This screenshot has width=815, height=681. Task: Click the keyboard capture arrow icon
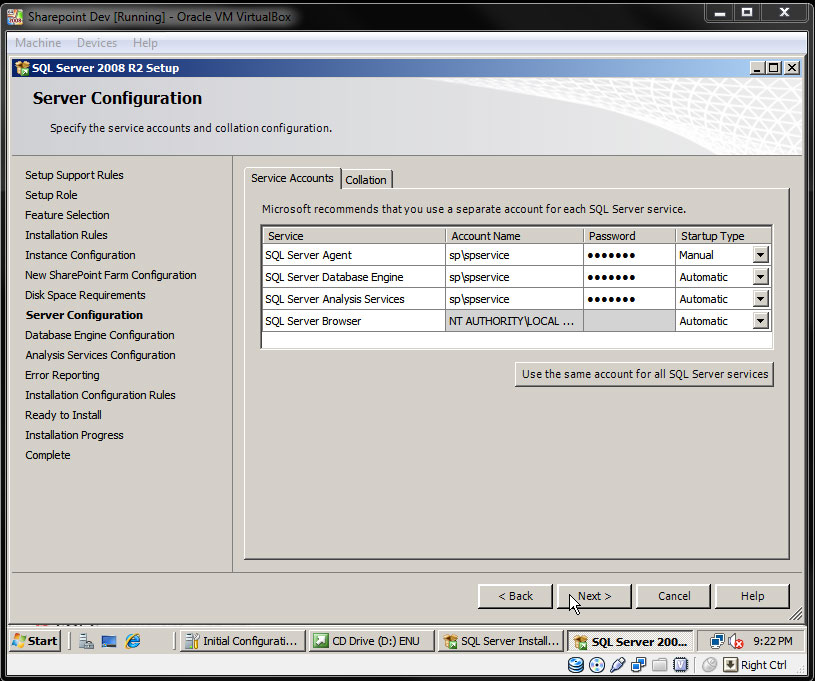click(730, 665)
